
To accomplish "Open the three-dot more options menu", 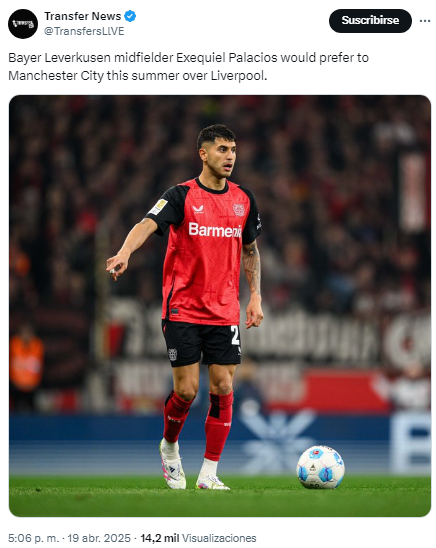I will click(424, 21).
